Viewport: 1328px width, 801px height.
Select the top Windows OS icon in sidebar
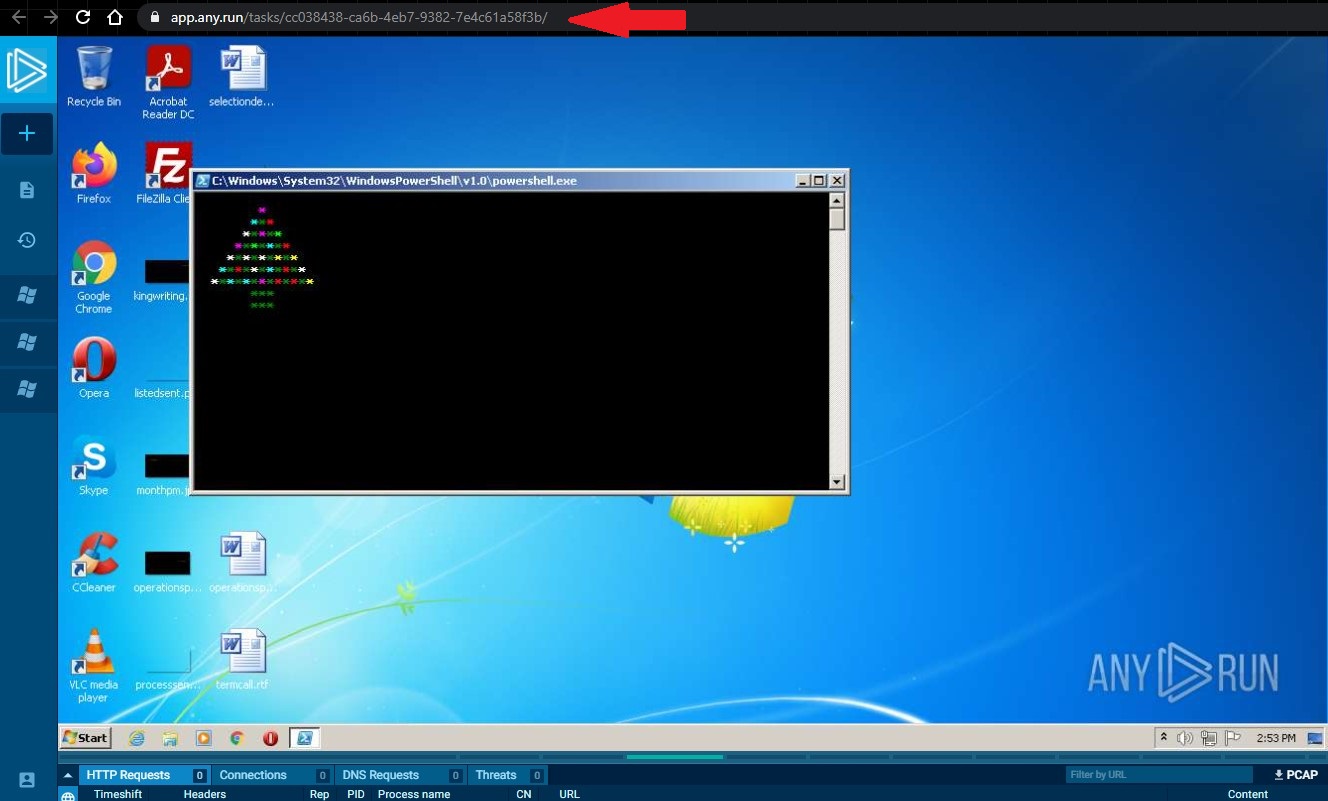pyautogui.click(x=27, y=295)
